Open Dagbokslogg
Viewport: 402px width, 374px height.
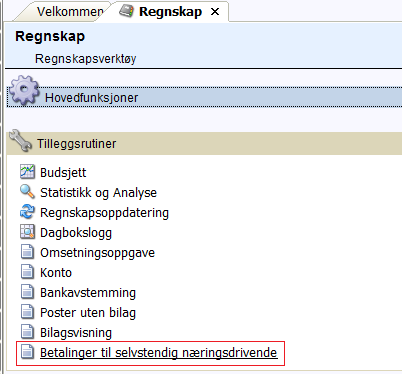point(76,233)
